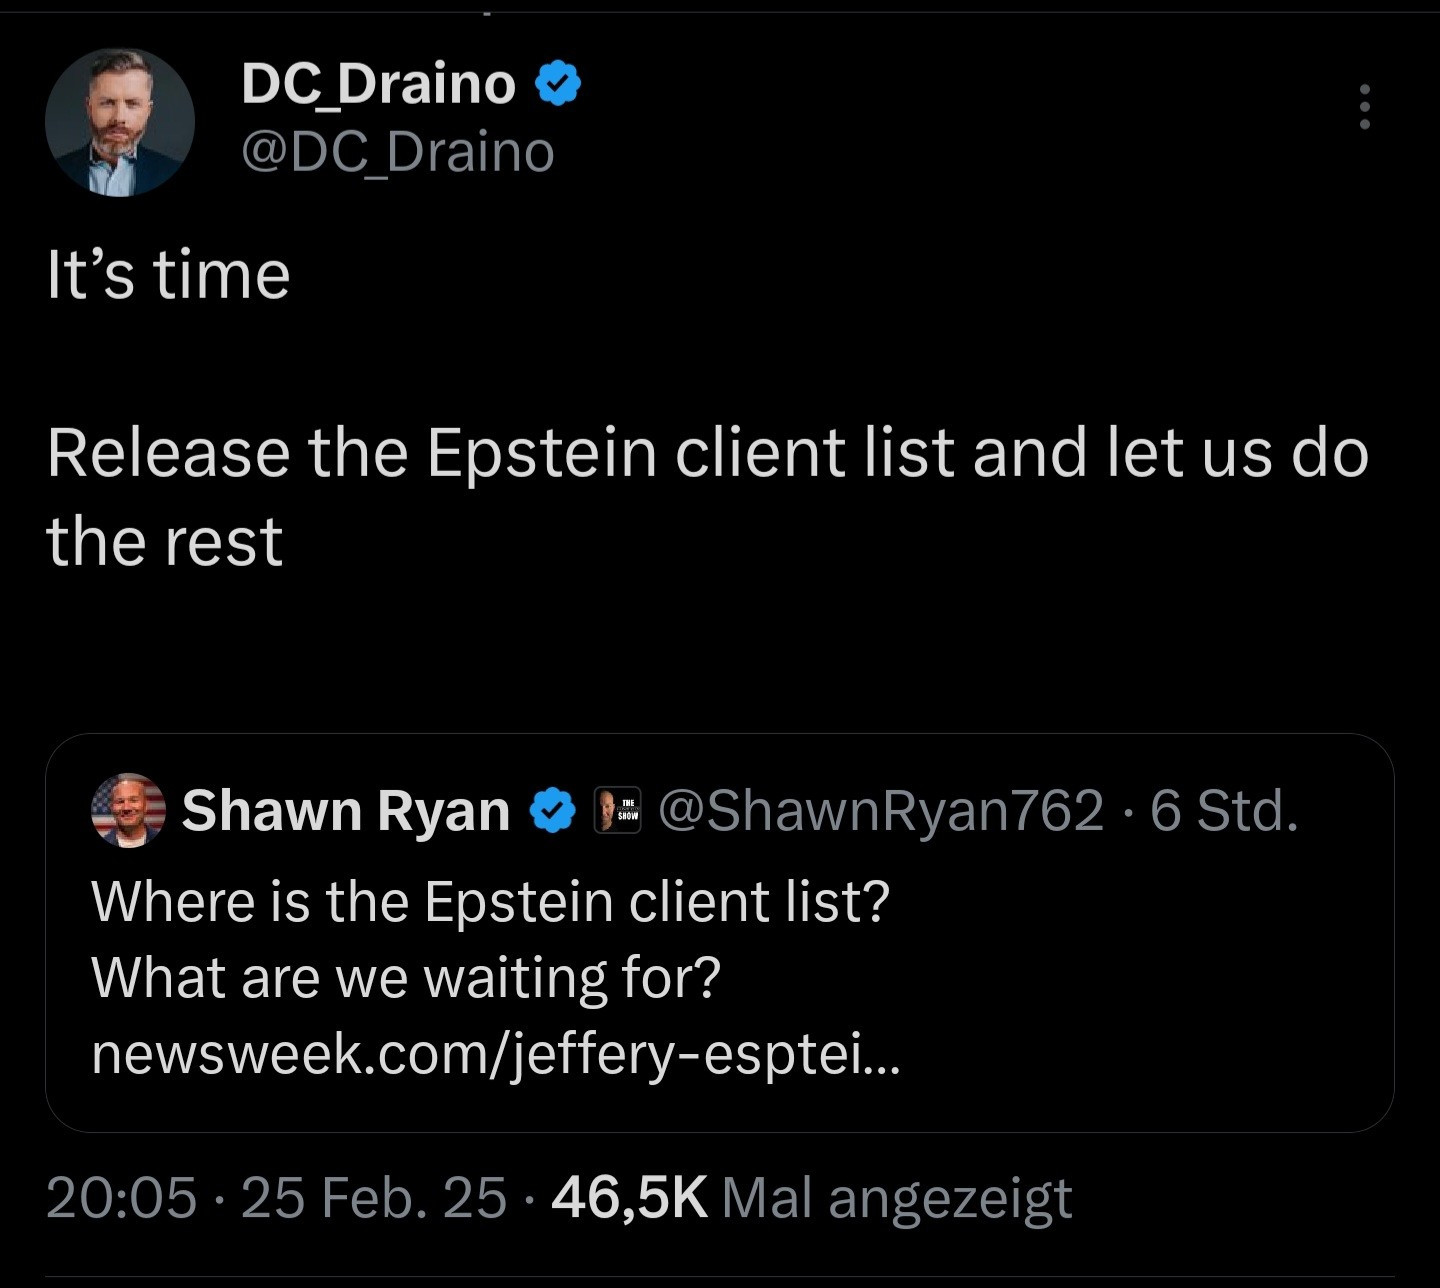Image resolution: width=1440 pixels, height=1288 pixels.
Task: Click the "25 Feb. 25" post date
Action: [373, 1198]
